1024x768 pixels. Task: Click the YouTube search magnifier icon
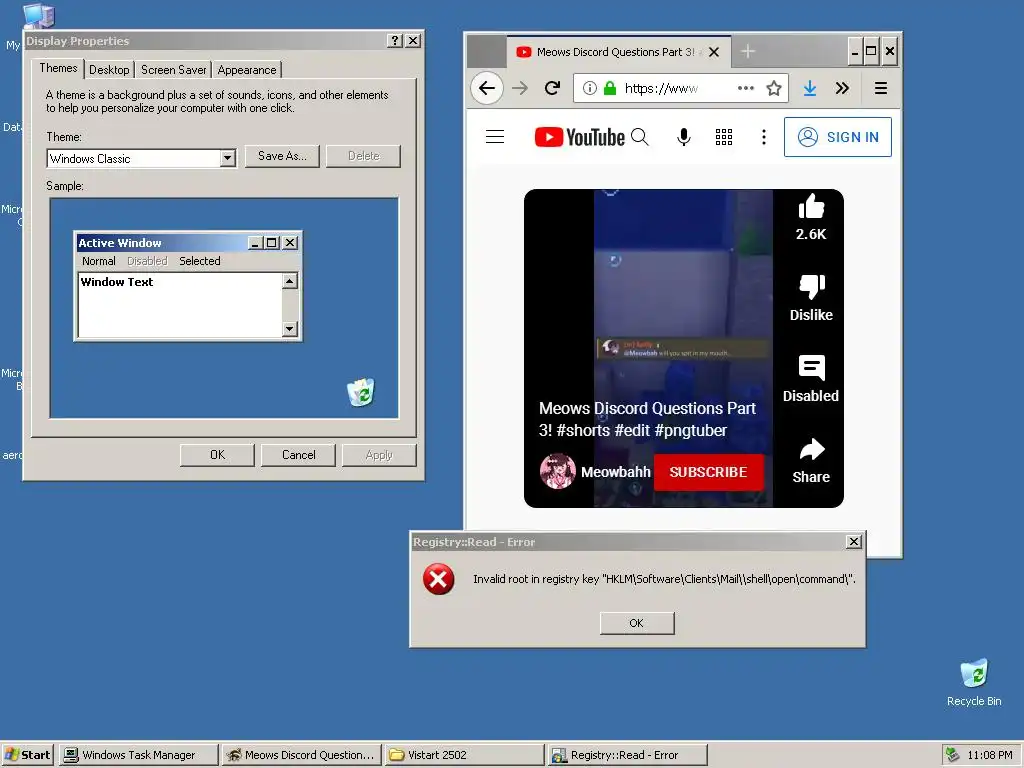(640, 137)
